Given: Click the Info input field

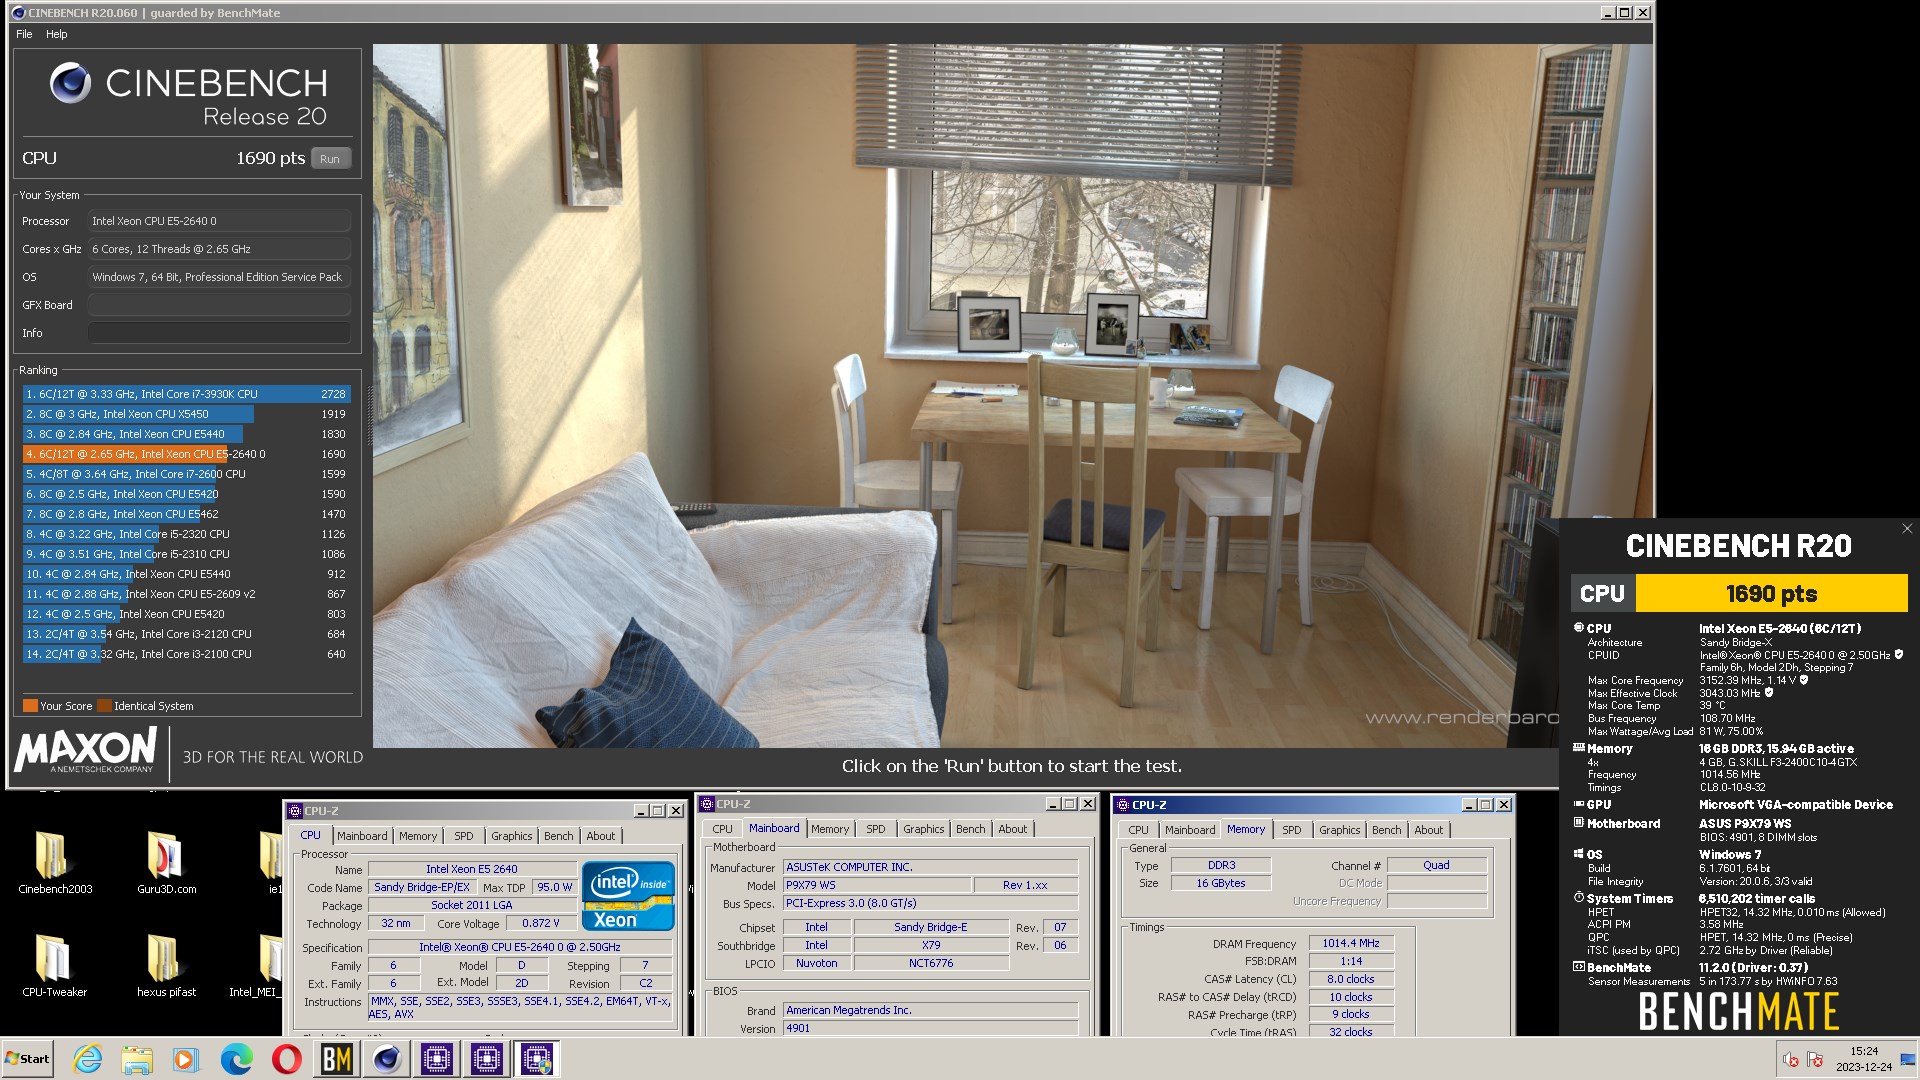Looking at the screenshot, I should [219, 333].
